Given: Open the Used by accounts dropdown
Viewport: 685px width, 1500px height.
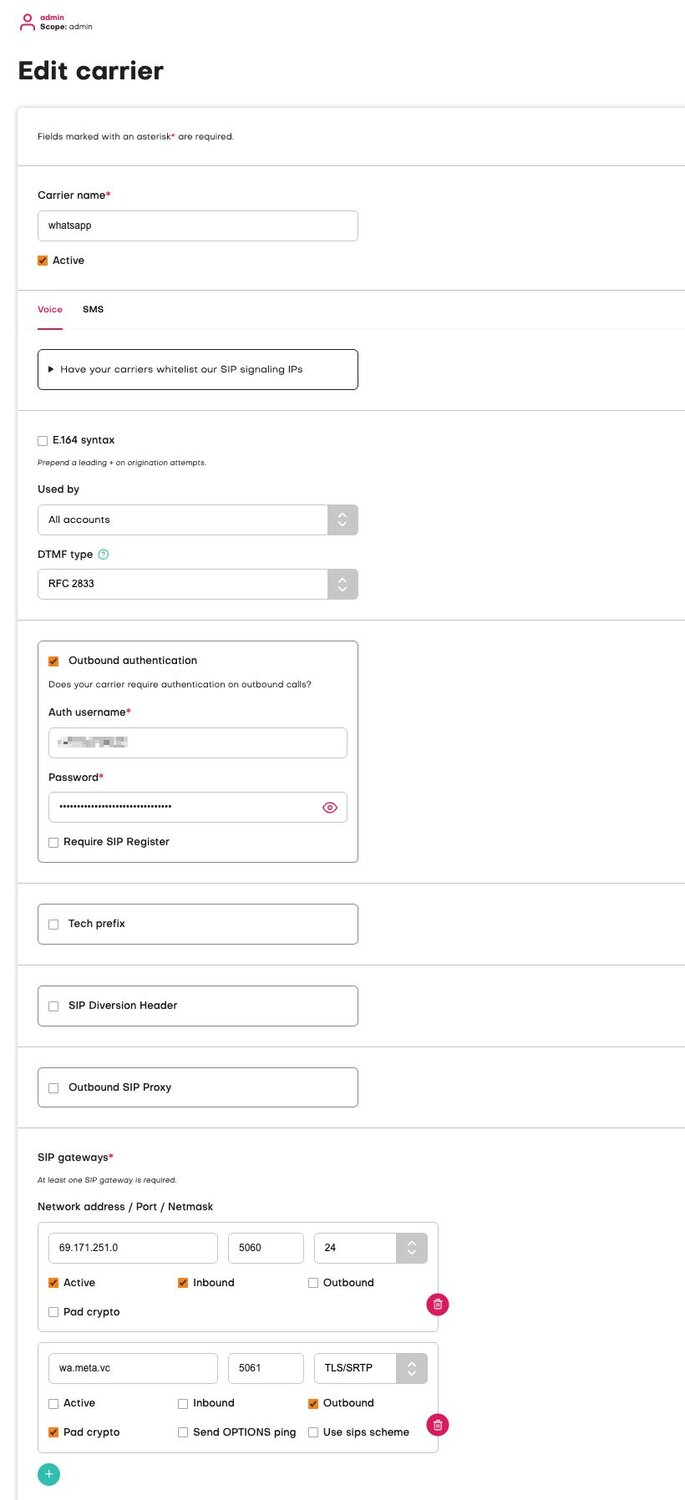Looking at the screenshot, I should [x=197, y=520].
